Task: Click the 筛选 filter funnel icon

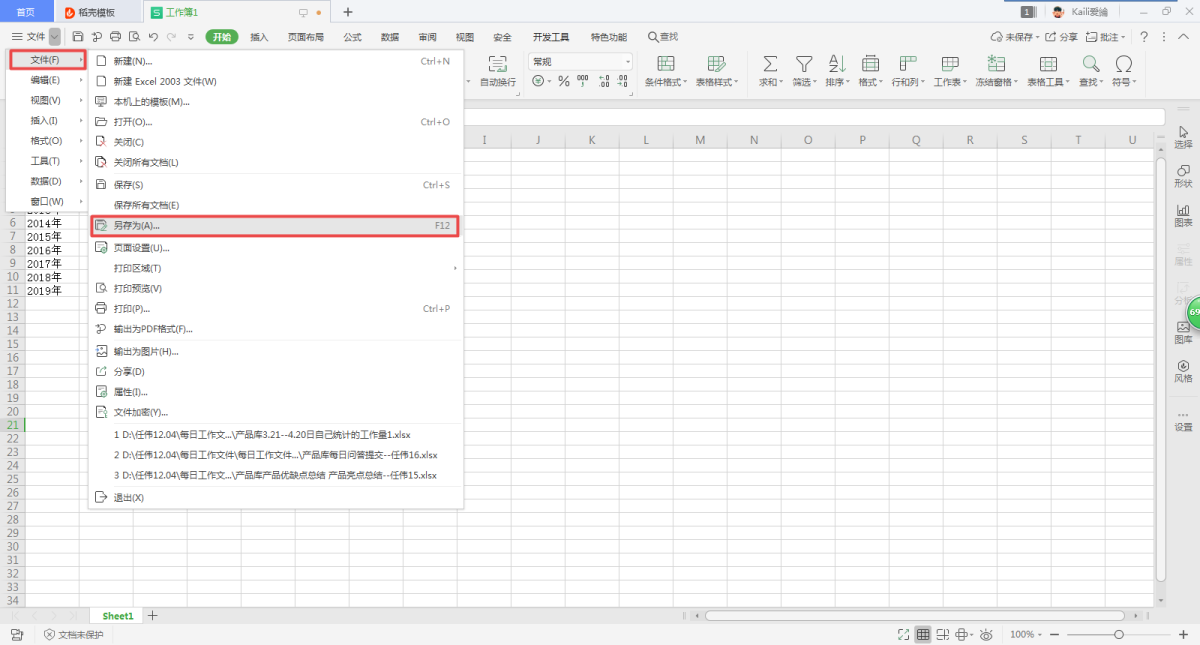Action: tap(803, 64)
